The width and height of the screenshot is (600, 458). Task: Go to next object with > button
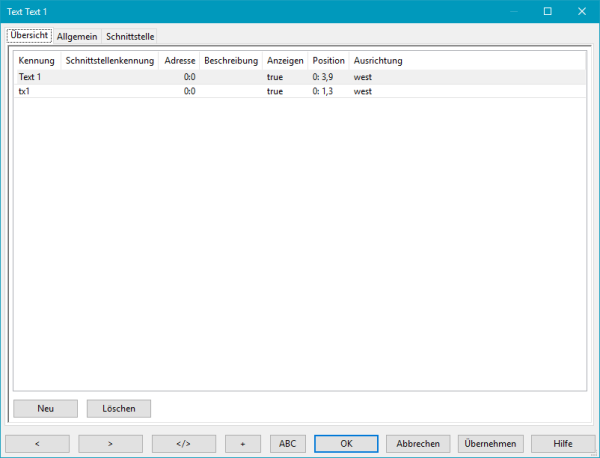click(x=110, y=443)
